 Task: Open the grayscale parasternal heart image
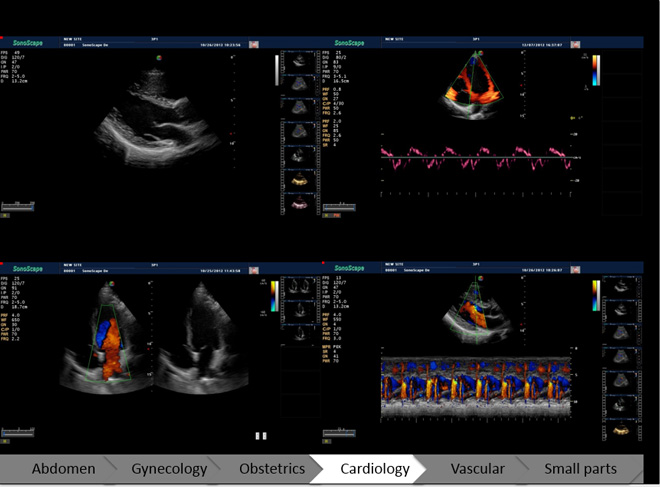(x=158, y=116)
